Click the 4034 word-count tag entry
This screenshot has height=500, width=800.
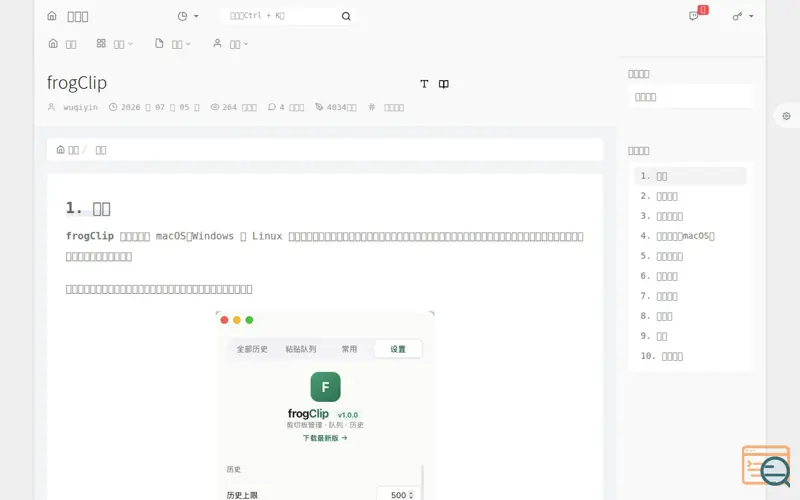point(336,107)
